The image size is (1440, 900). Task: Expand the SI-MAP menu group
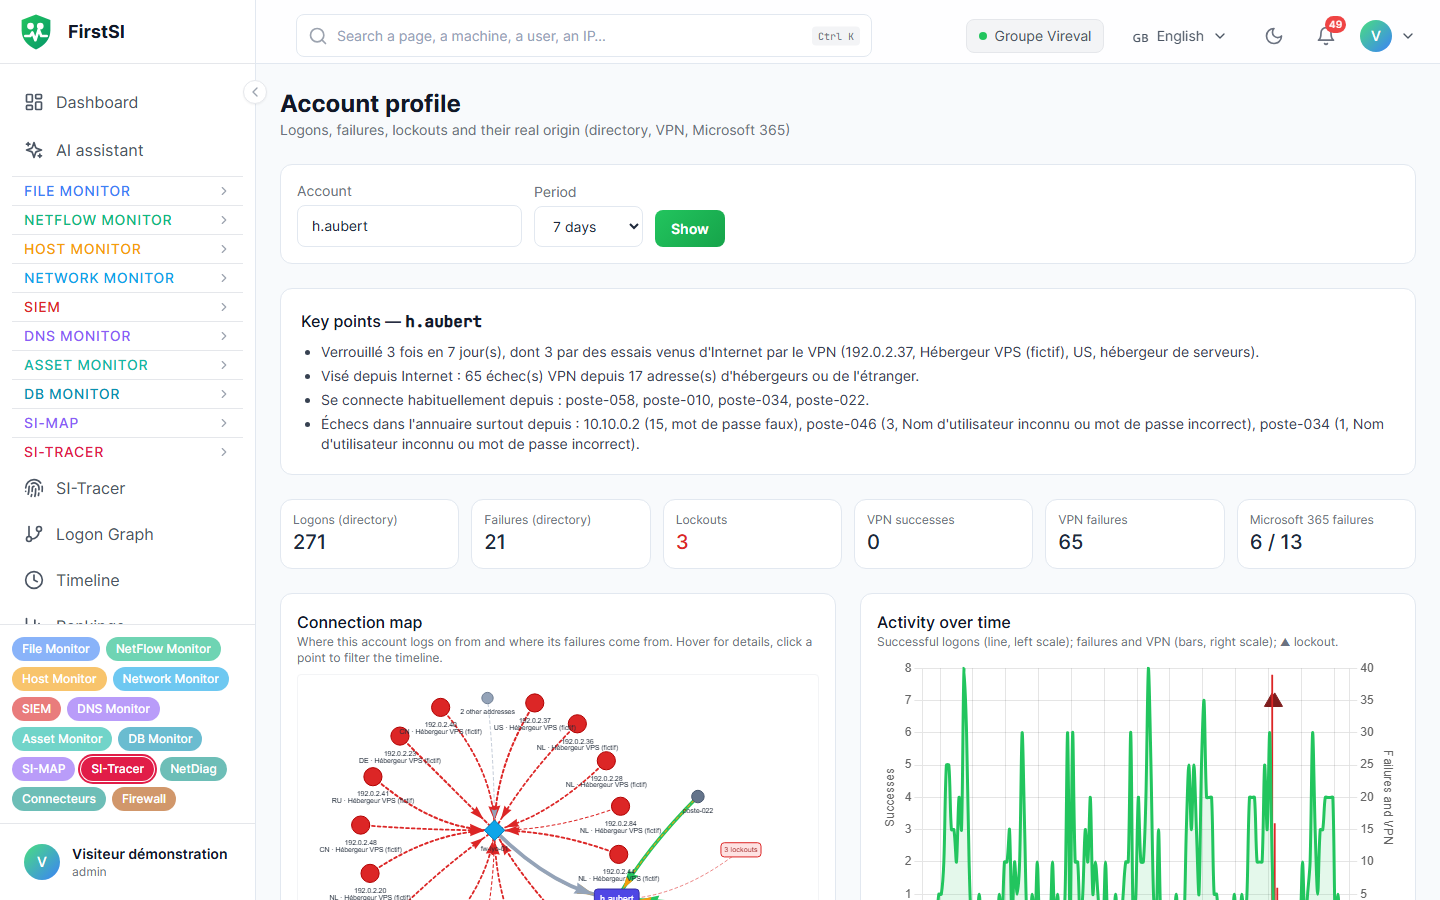127,423
